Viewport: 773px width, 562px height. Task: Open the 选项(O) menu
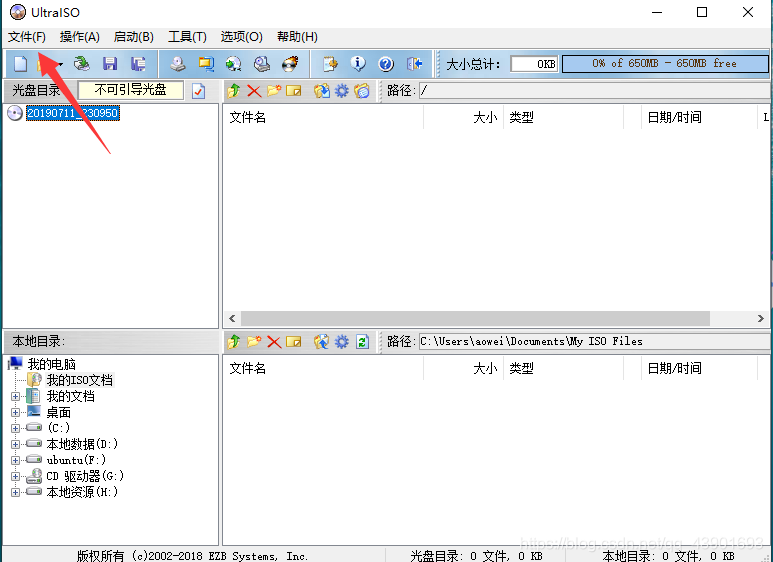tap(242, 37)
